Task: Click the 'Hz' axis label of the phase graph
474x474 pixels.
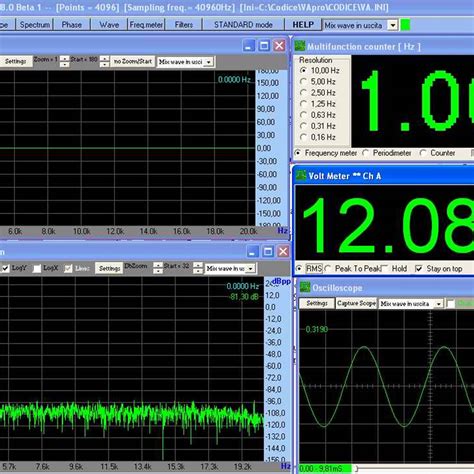Action: coord(283,231)
